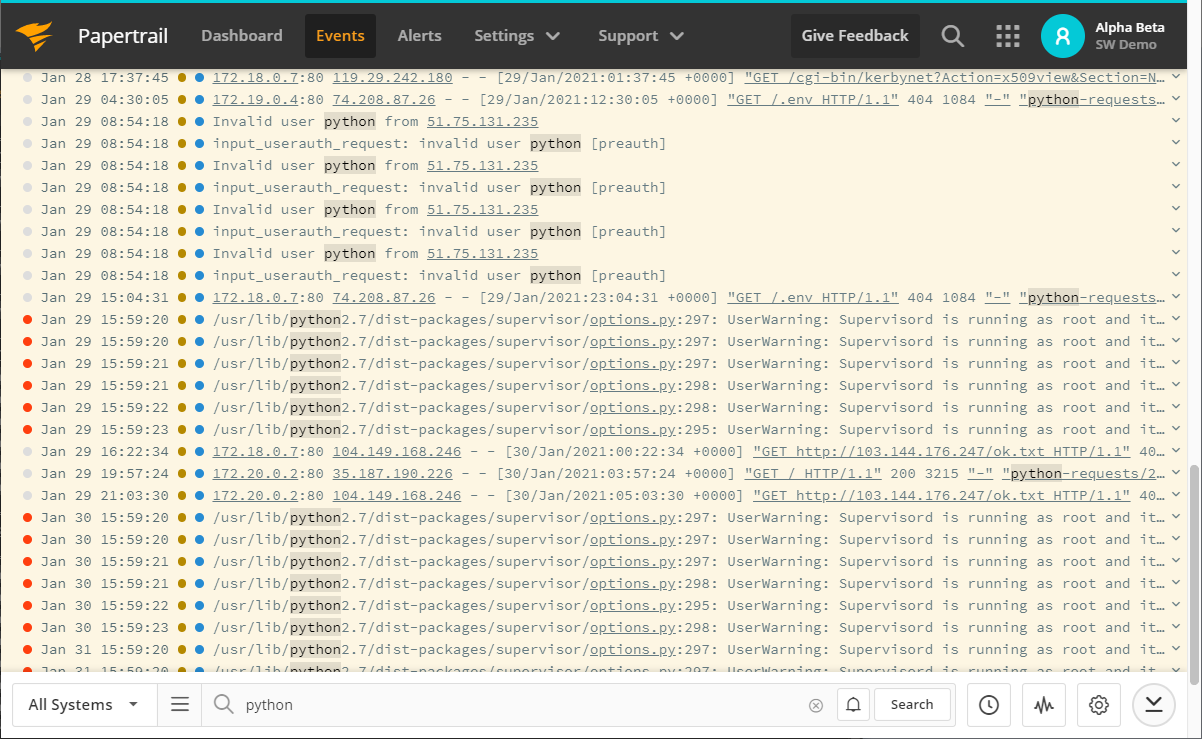Viewport: 1202px width, 740px height.
Task: Switch to the Dashboard tab
Action: click(x=241, y=36)
